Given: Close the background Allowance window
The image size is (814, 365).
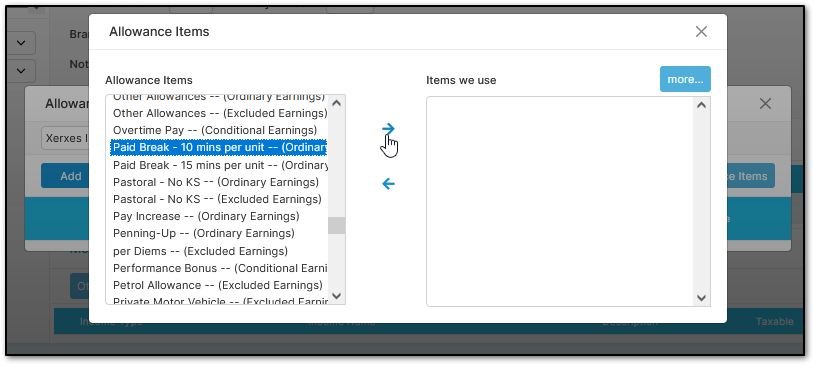Looking at the screenshot, I should point(765,103).
